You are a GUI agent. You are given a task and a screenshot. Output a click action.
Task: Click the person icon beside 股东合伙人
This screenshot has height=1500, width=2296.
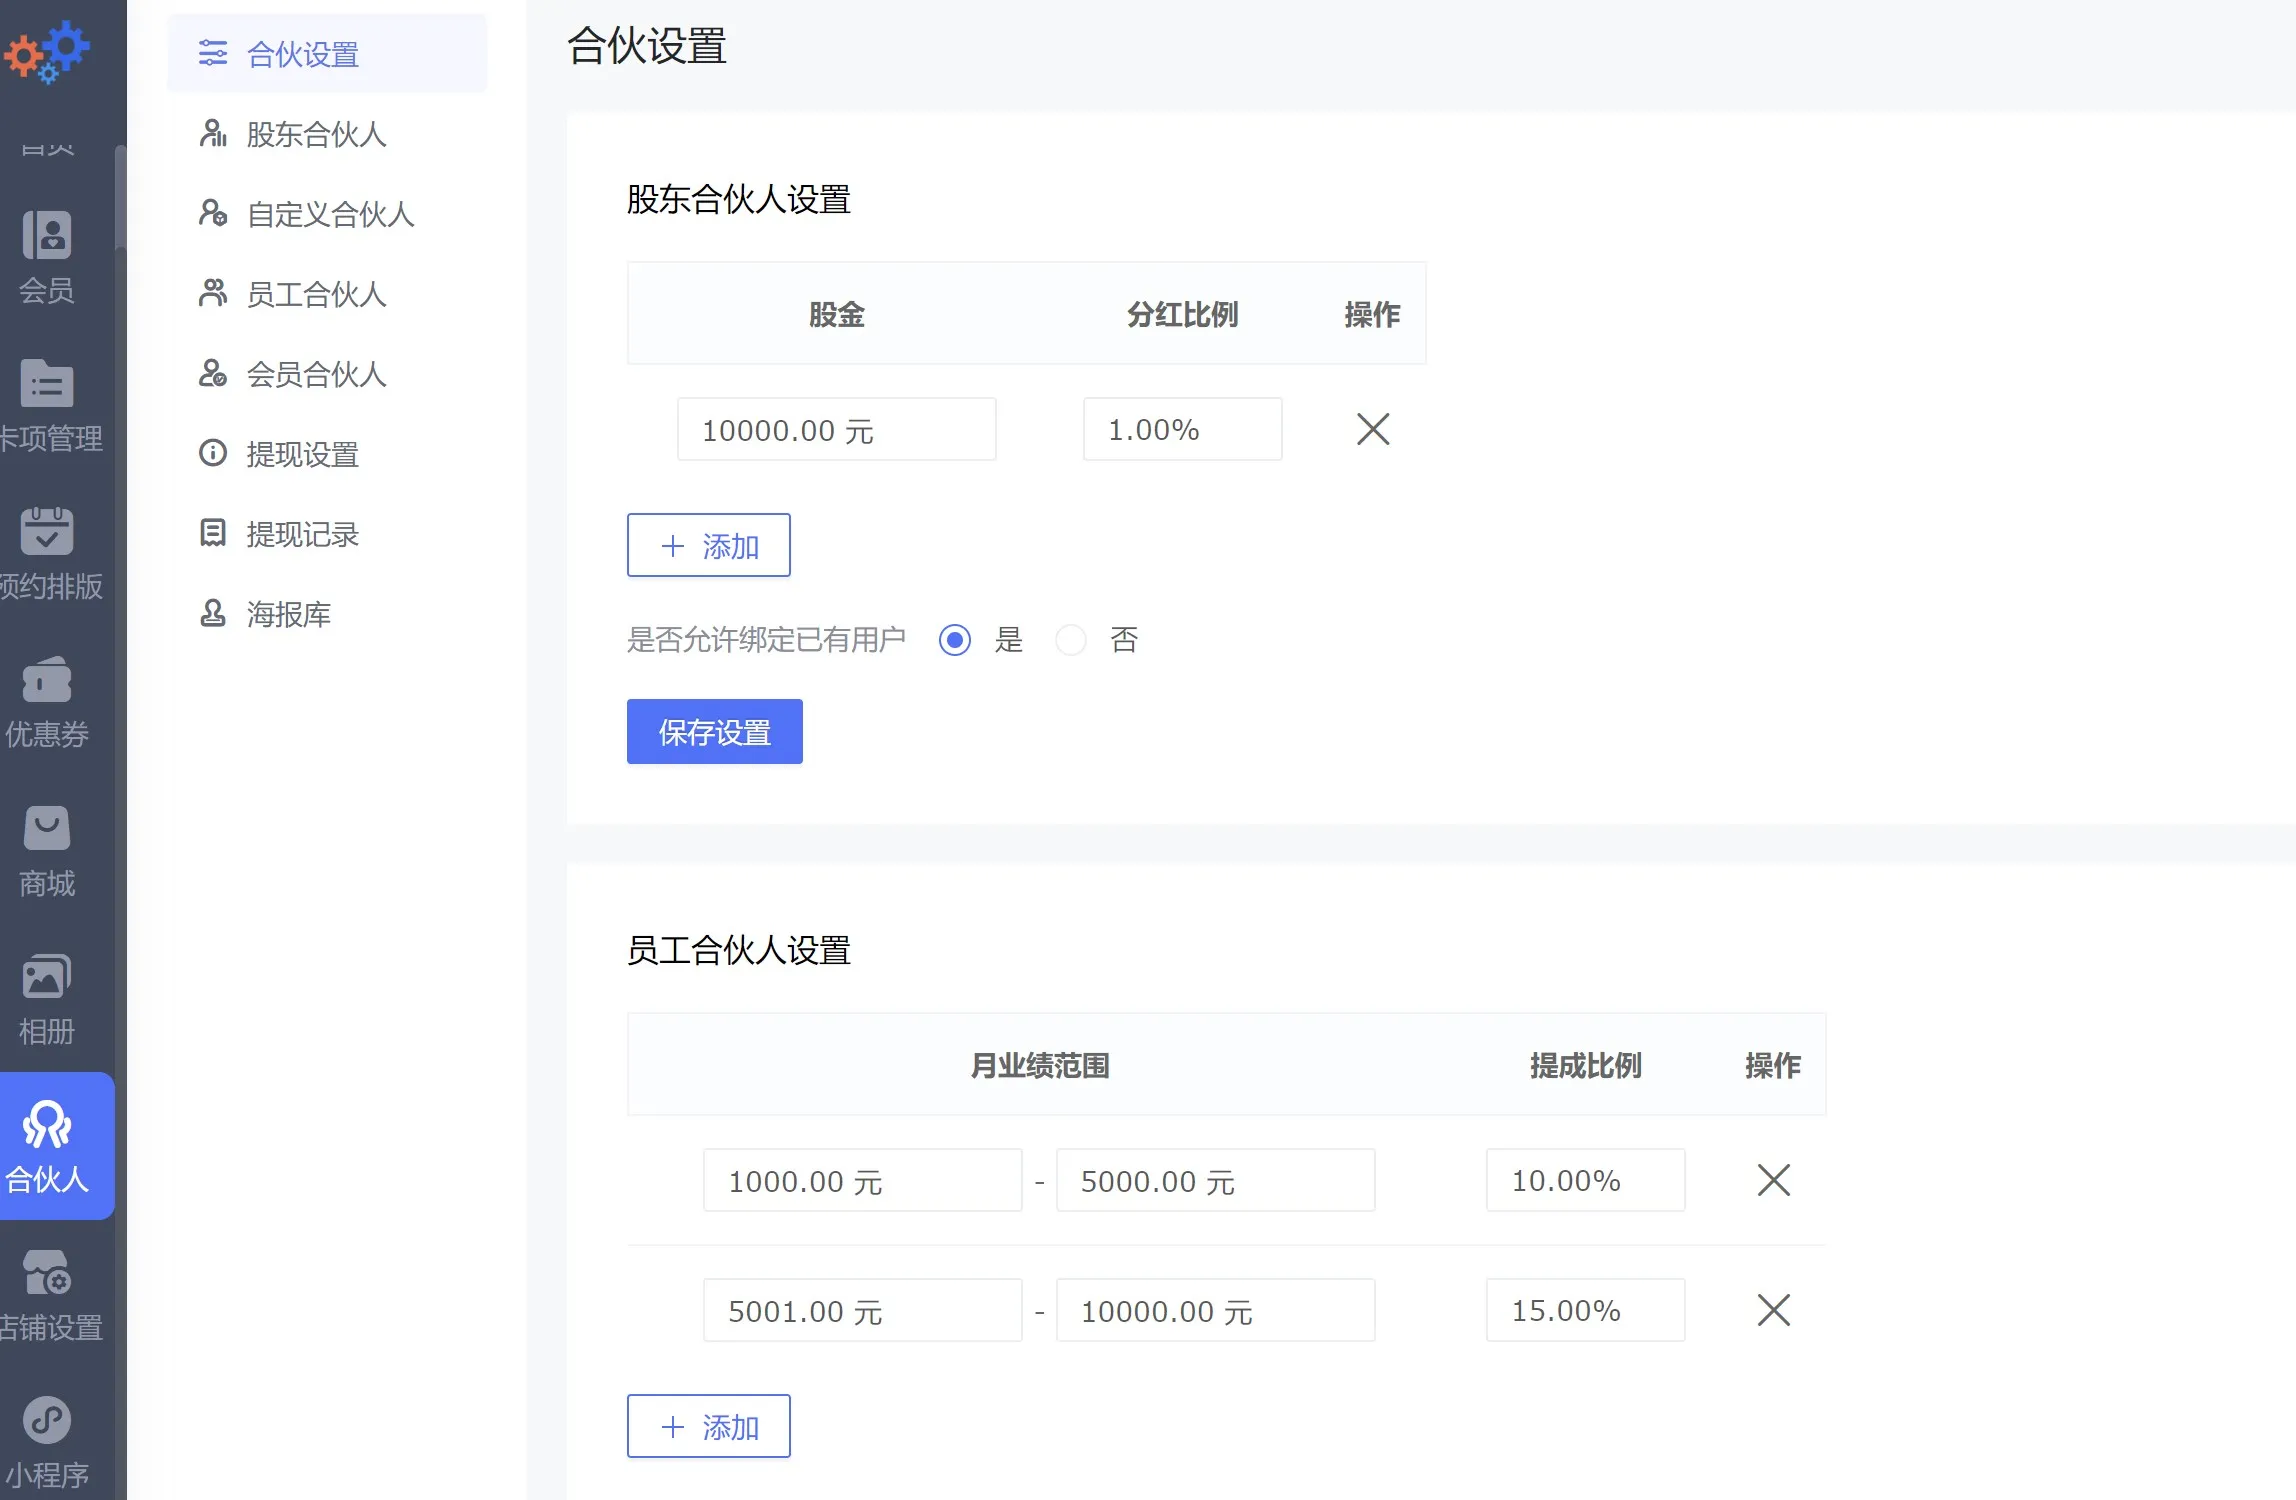point(212,133)
